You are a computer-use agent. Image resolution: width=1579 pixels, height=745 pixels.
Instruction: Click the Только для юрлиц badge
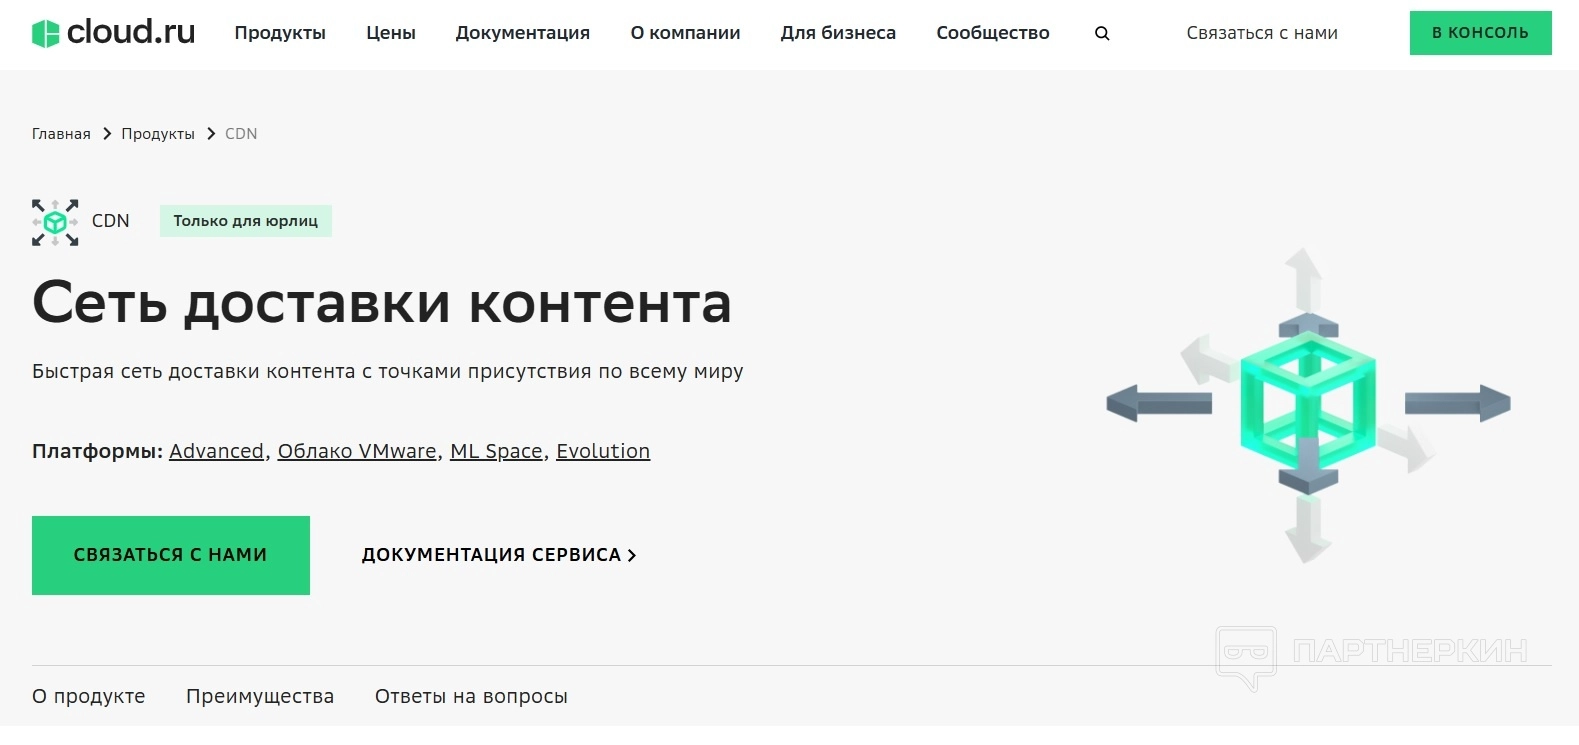tap(246, 221)
